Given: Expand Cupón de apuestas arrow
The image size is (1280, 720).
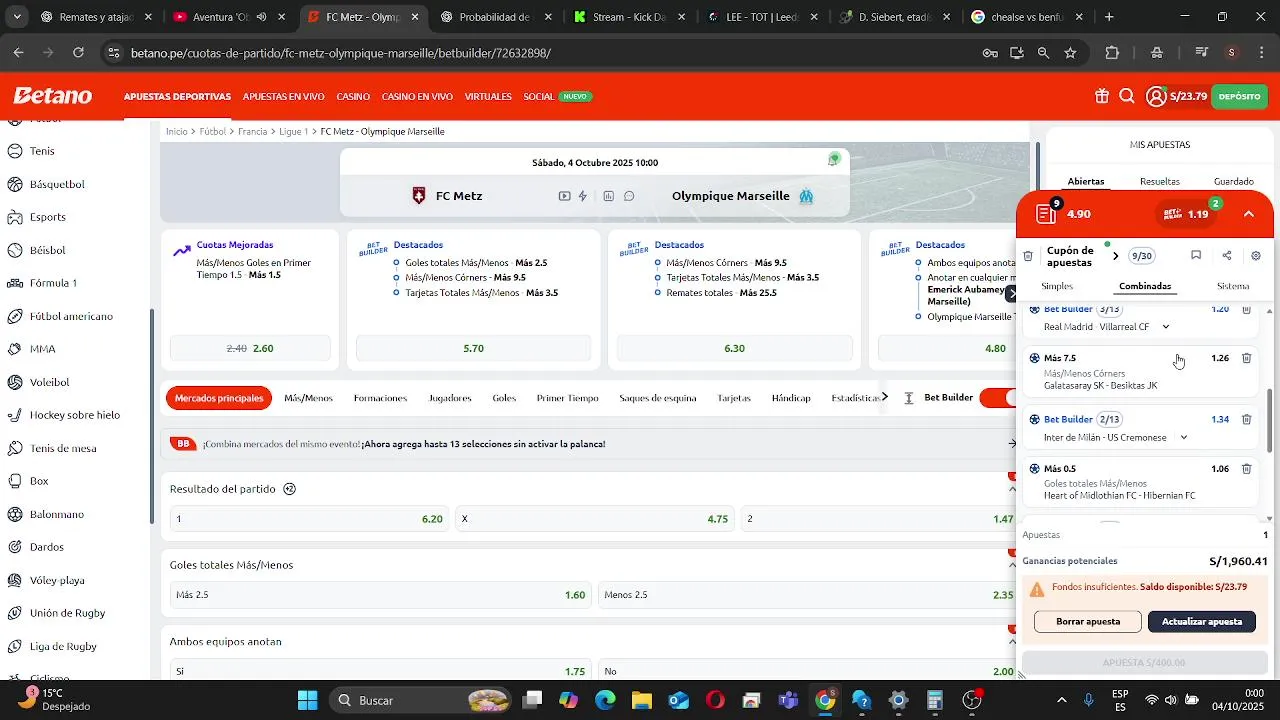Looking at the screenshot, I should pyautogui.click(x=1116, y=256).
